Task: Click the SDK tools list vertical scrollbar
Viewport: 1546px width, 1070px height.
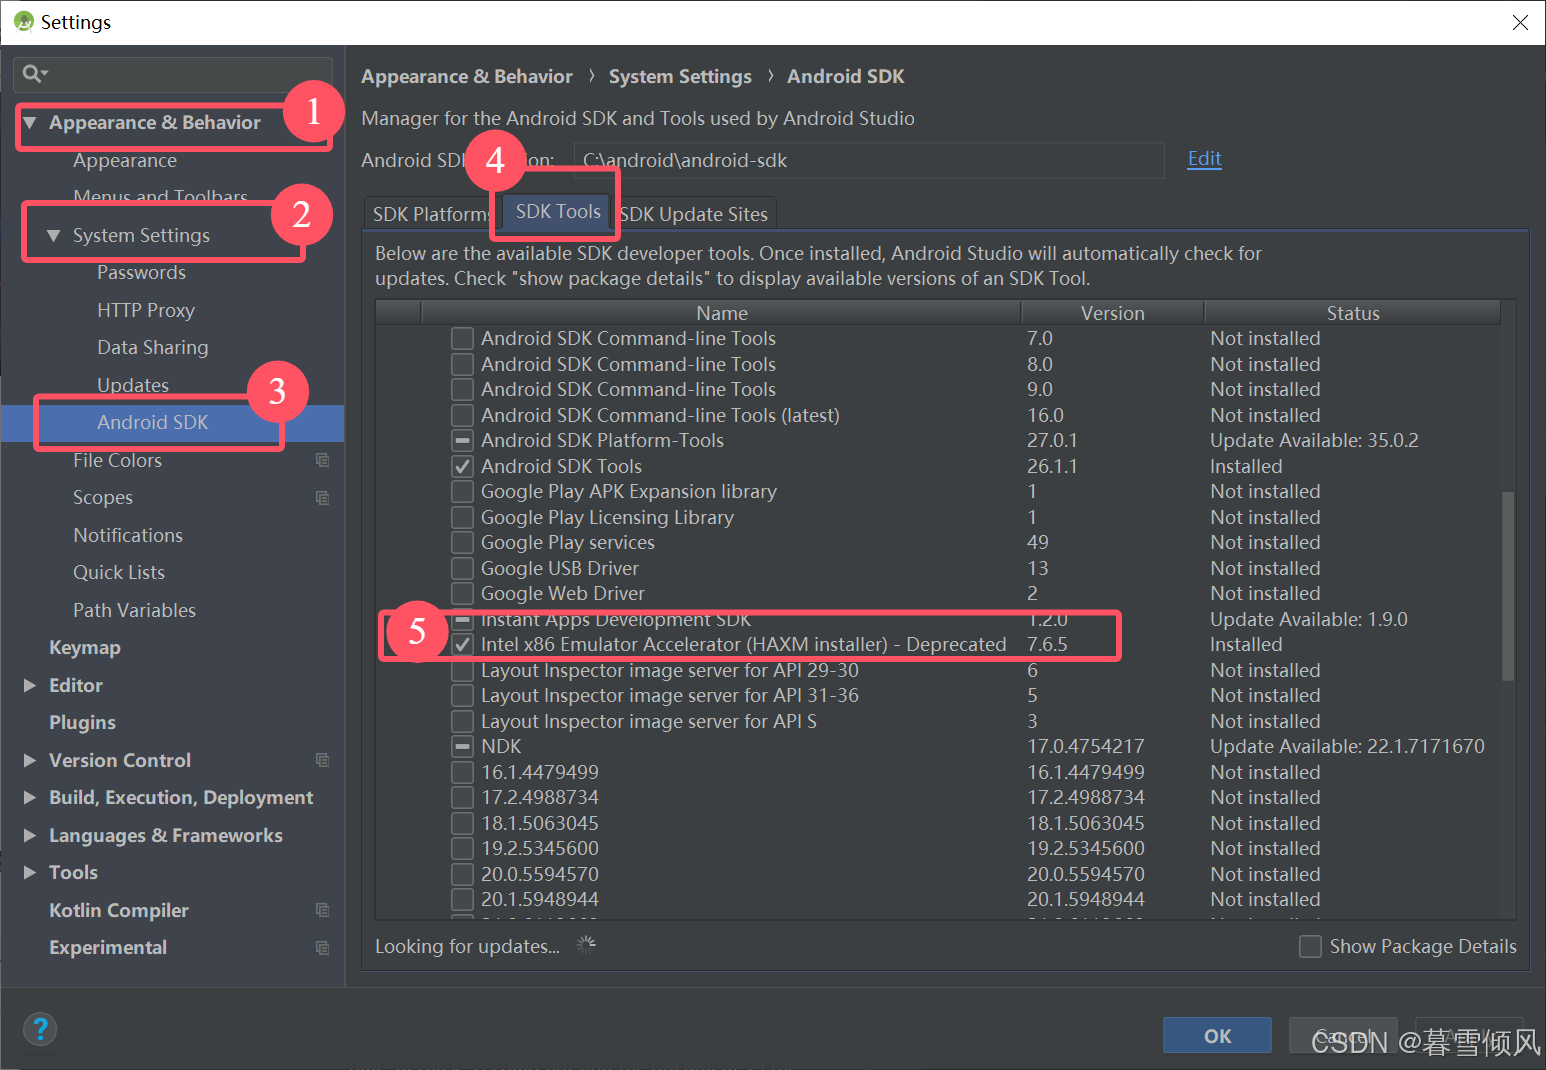Action: click(1508, 585)
